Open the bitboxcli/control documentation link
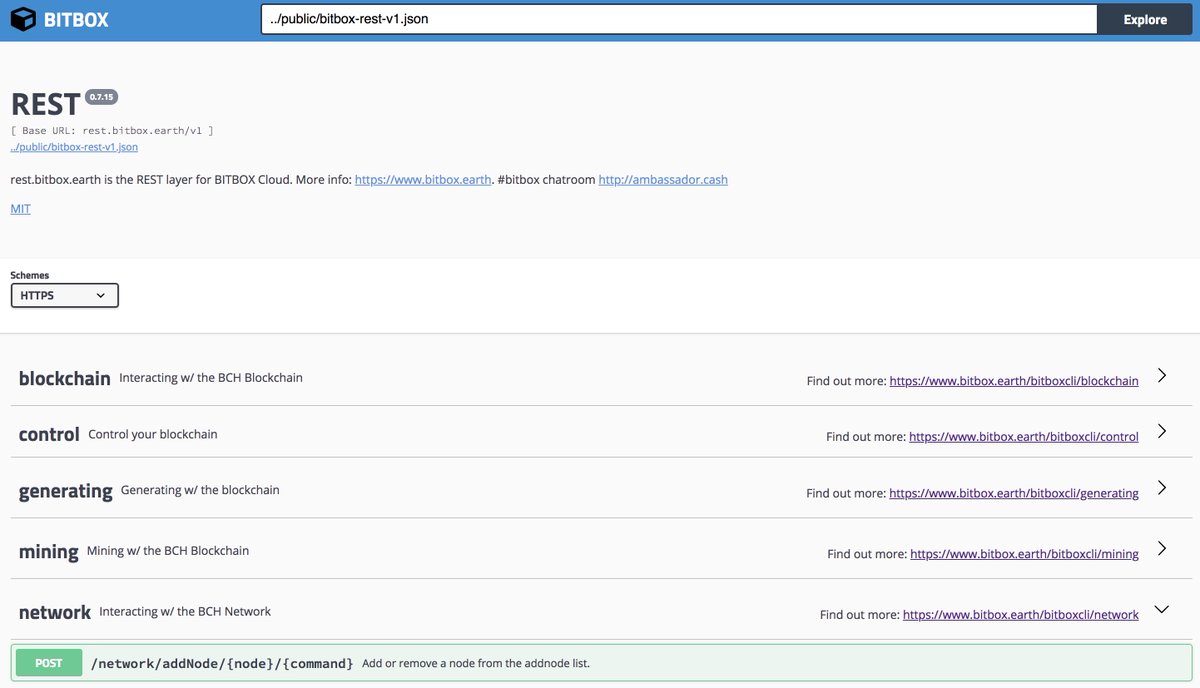This screenshot has height=688, width=1200. 1024,437
